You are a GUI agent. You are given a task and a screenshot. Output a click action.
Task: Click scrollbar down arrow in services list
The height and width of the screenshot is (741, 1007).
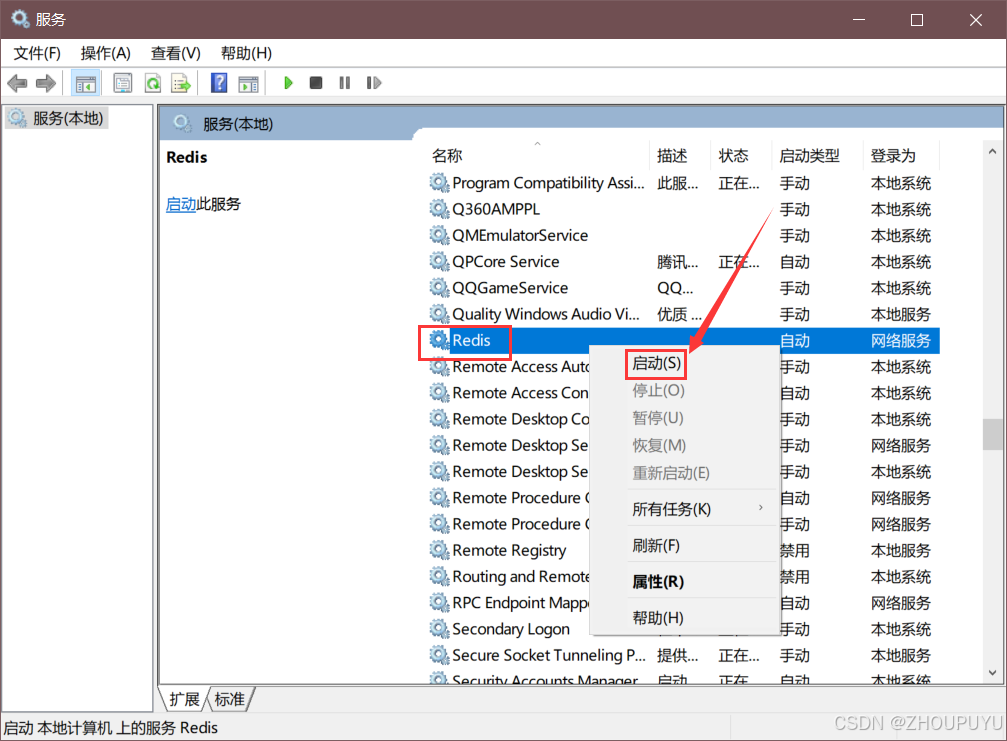click(992, 673)
